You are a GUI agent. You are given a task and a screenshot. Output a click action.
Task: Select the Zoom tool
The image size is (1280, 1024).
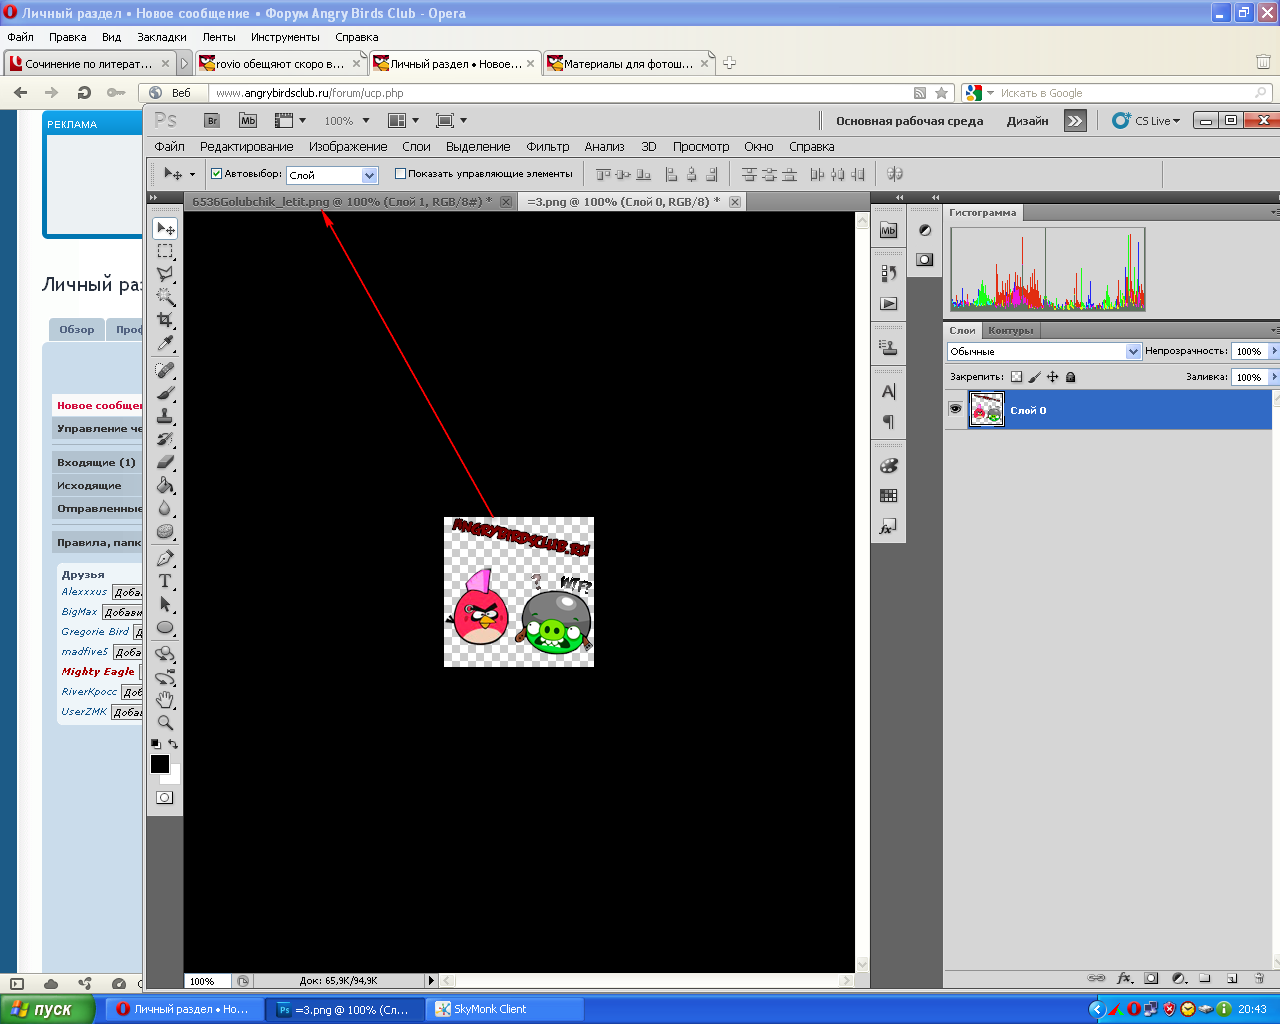pyautogui.click(x=165, y=722)
